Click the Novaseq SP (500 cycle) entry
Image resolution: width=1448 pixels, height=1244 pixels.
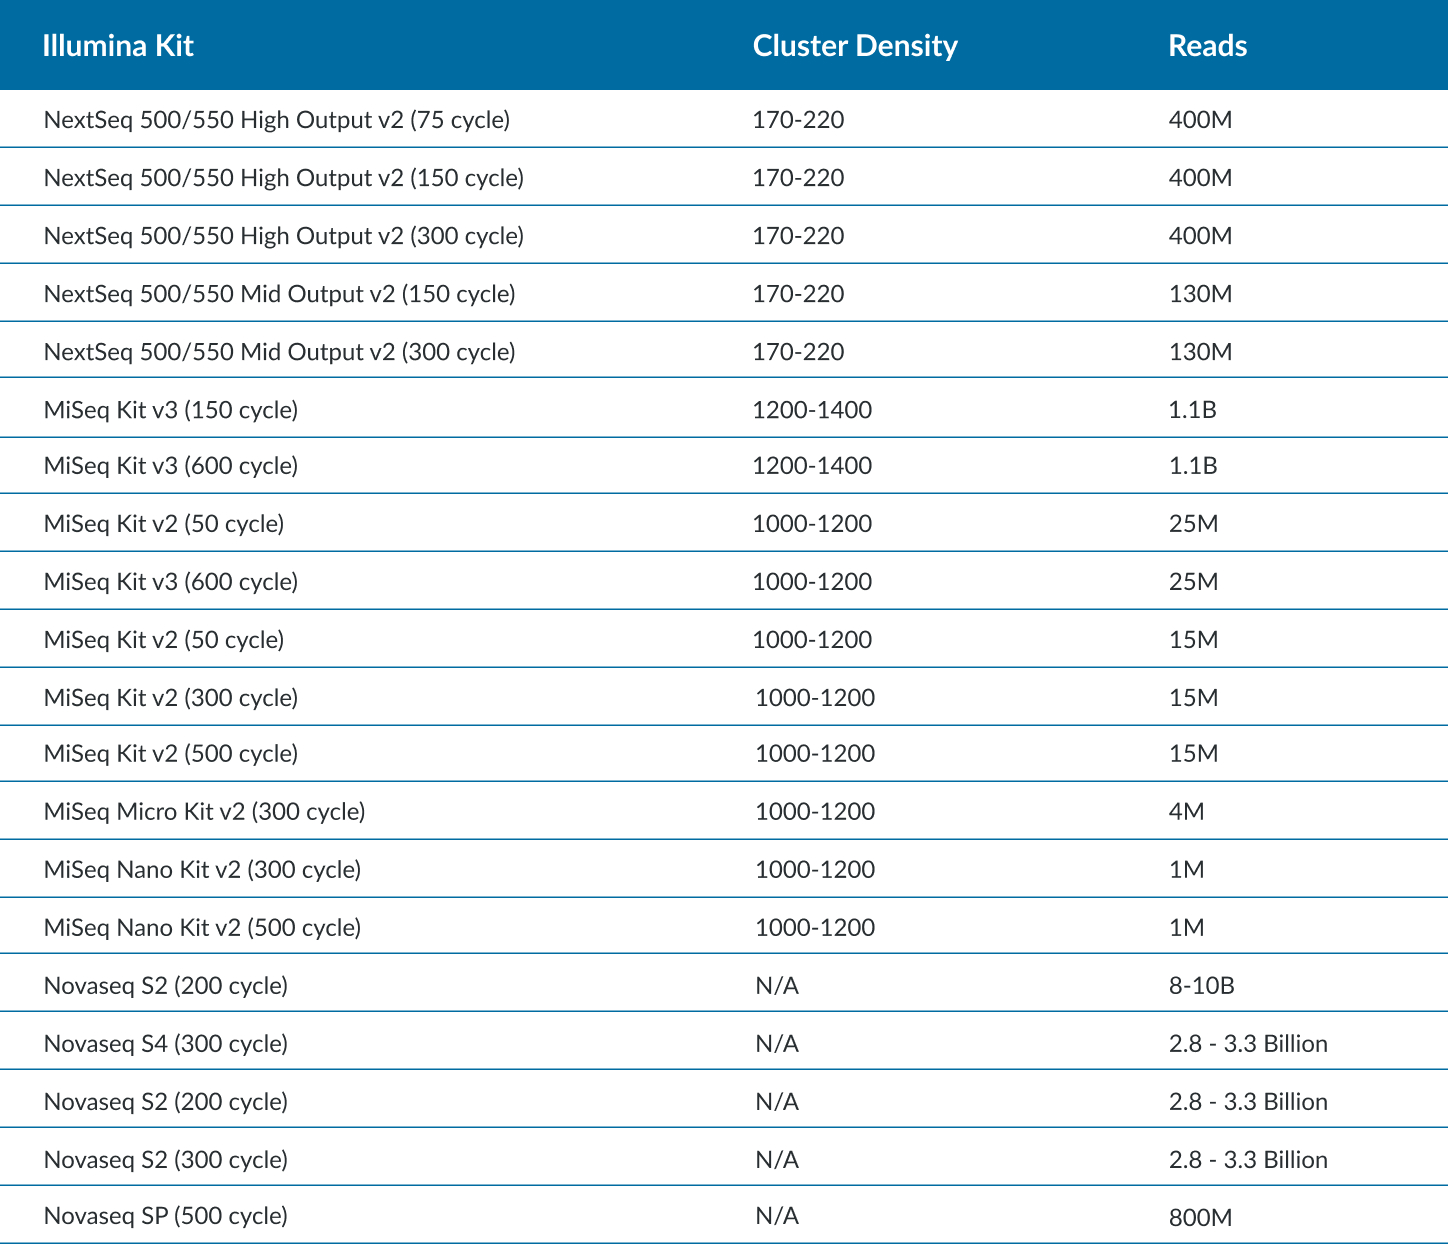point(166,1216)
